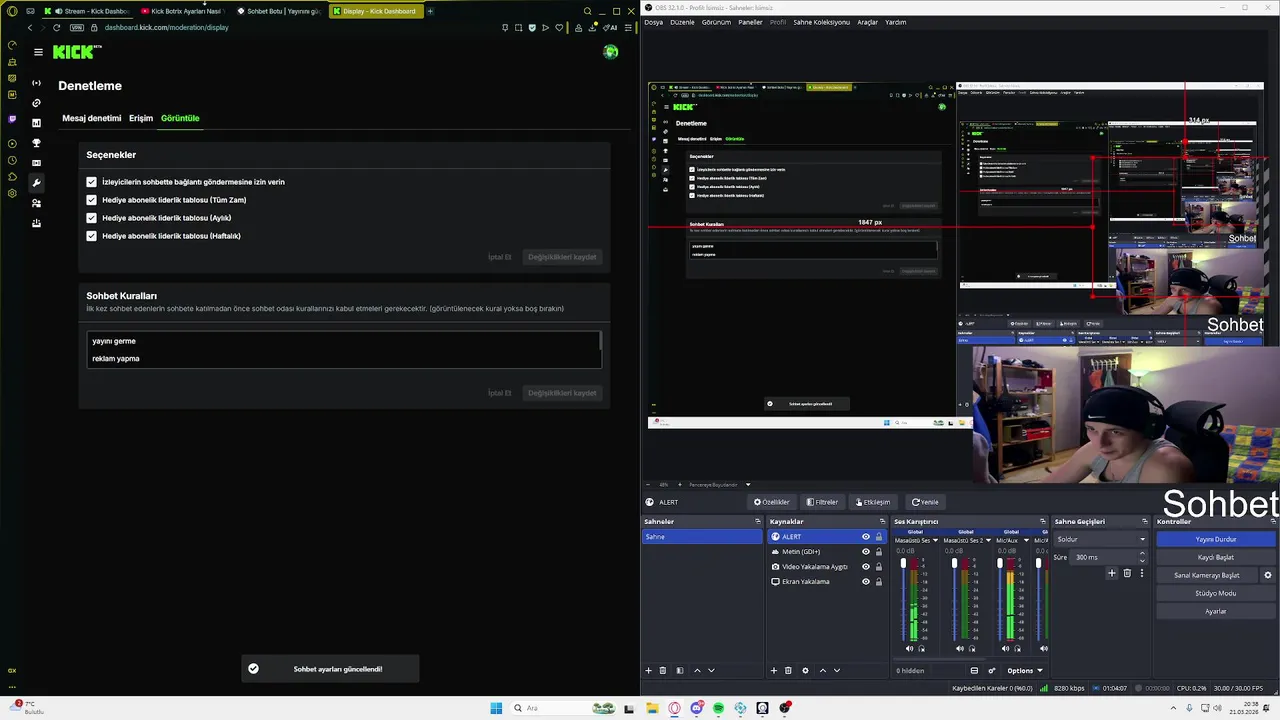The width and height of the screenshot is (1280, 720).
Task: Open source properties gear in Kaynaklar panel
Action: tap(805, 670)
